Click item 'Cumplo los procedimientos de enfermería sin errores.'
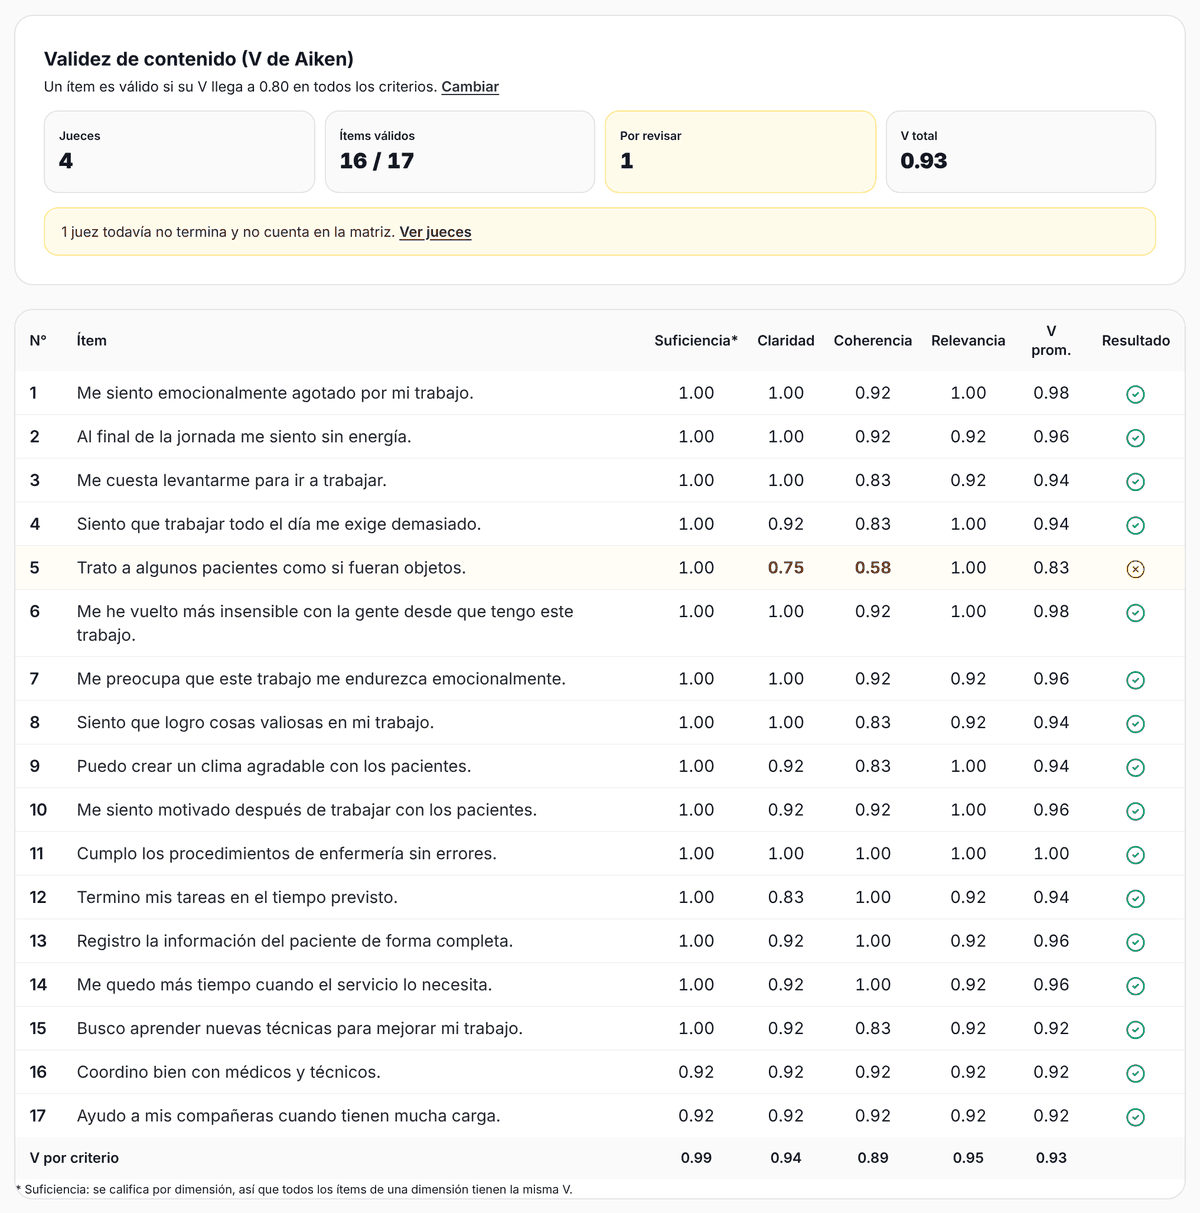The height and width of the screenshot is (1213, 1200). pos(287,854)
